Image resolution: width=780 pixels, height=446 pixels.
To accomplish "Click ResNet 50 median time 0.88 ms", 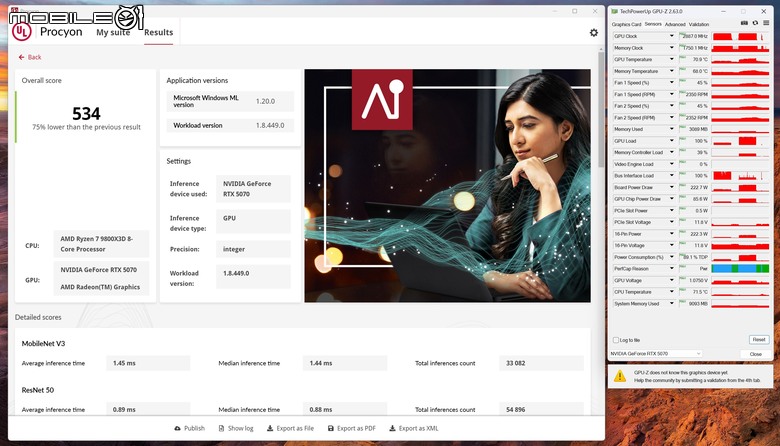I will [345, 409].
